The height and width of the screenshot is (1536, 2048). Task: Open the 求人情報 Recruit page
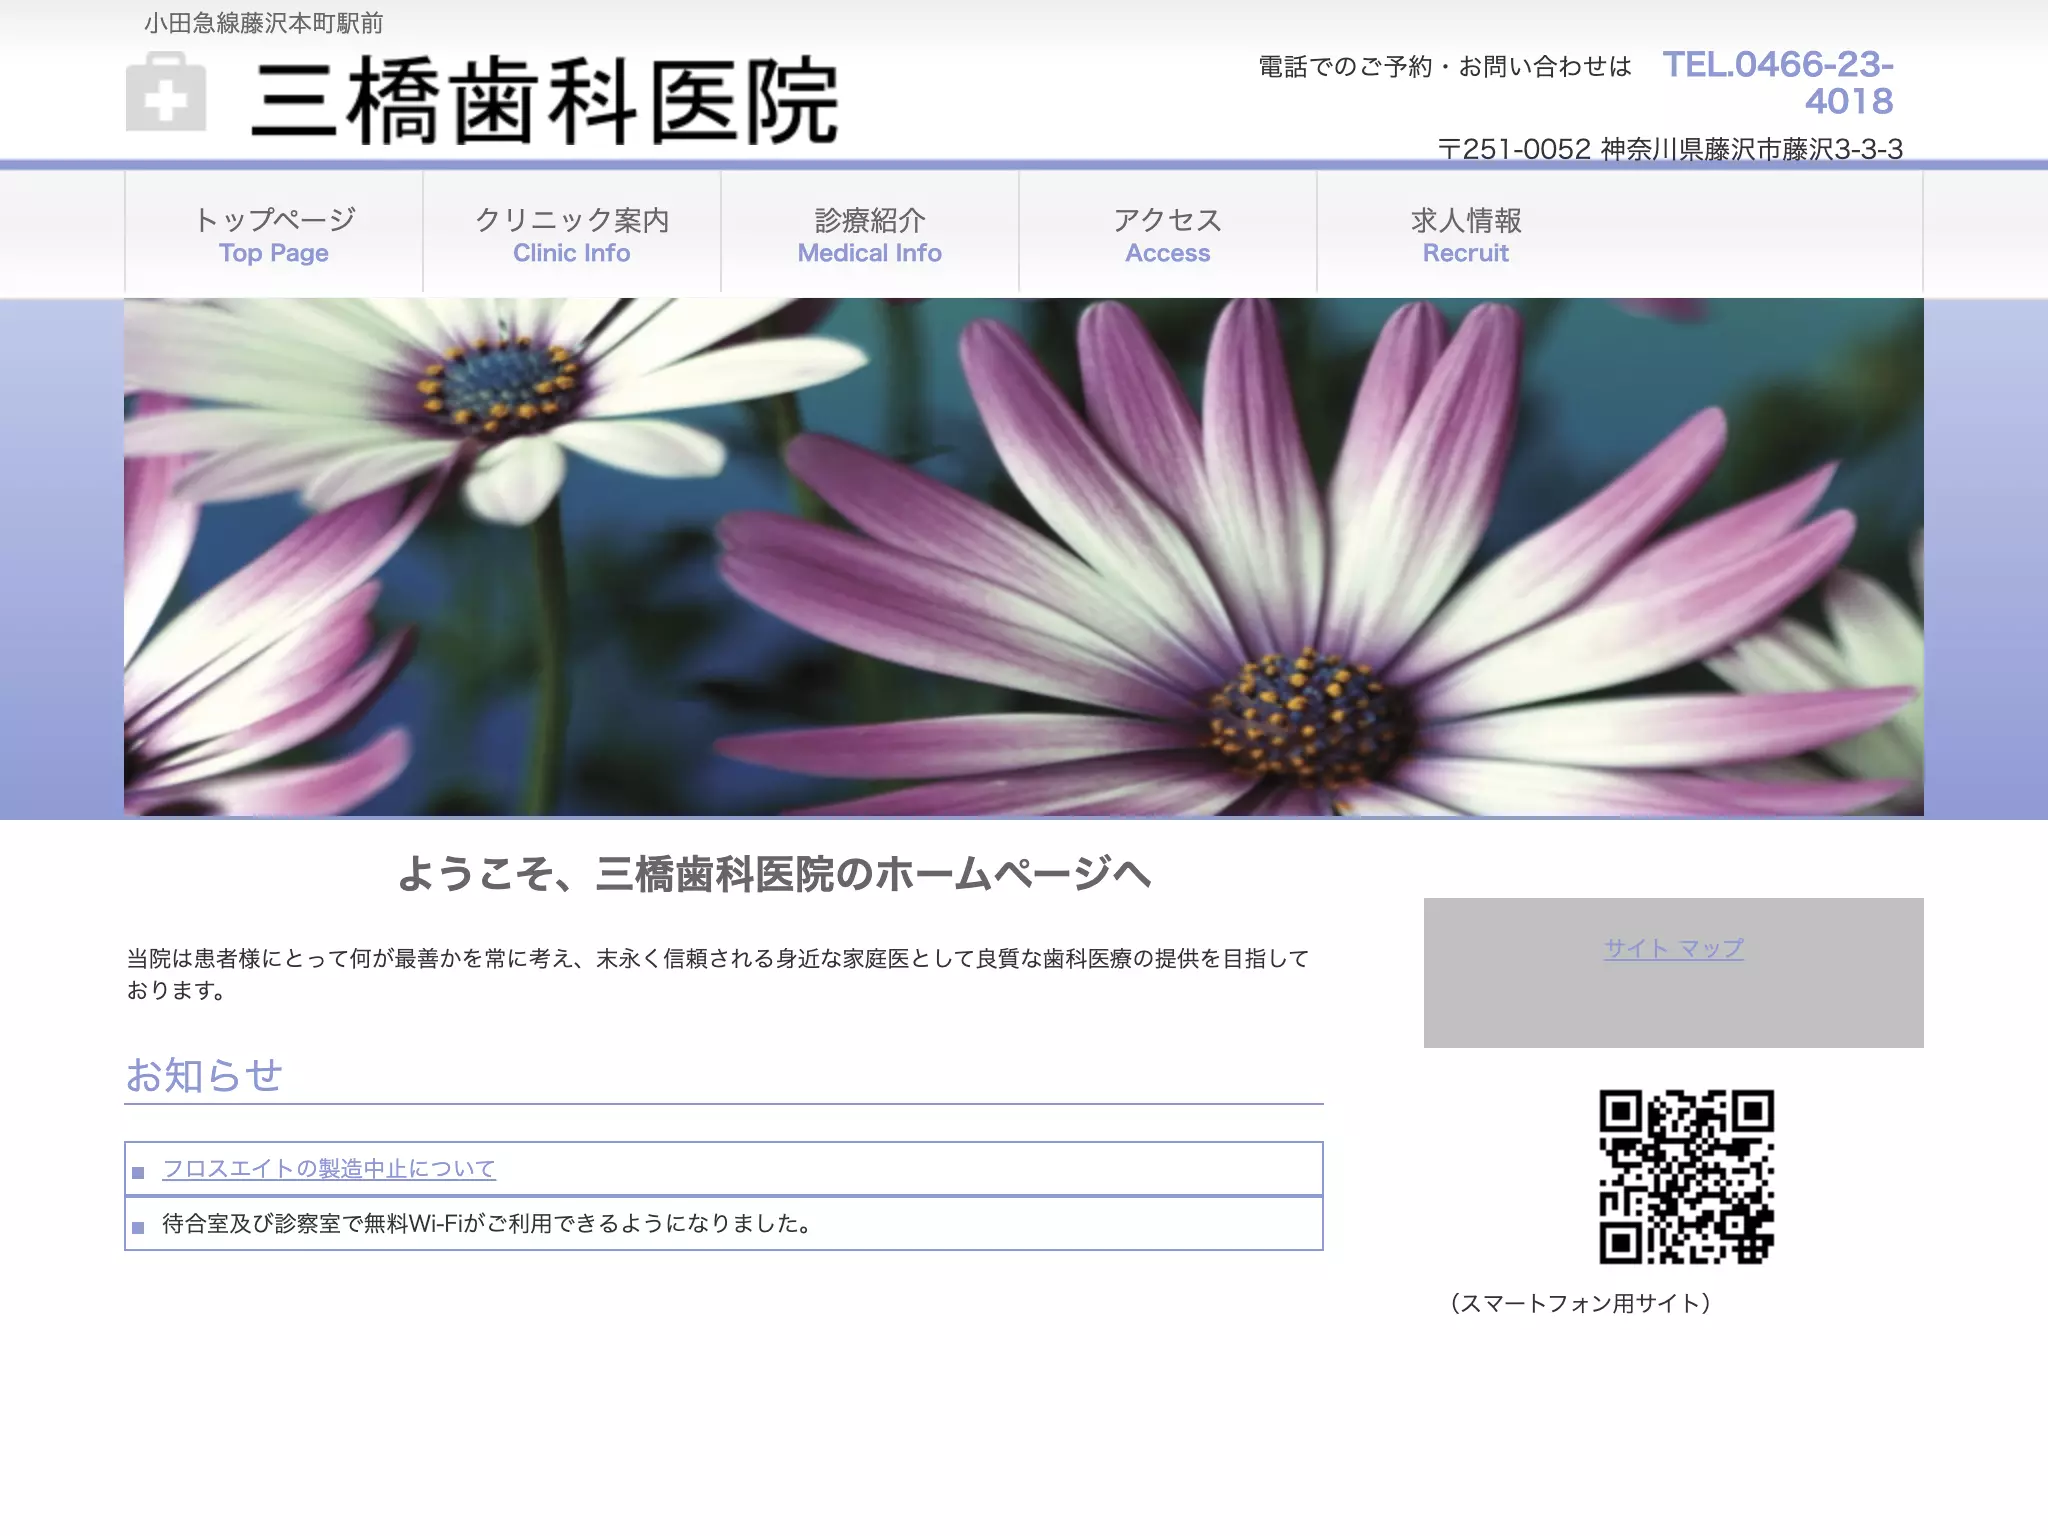pos(1466,234)
